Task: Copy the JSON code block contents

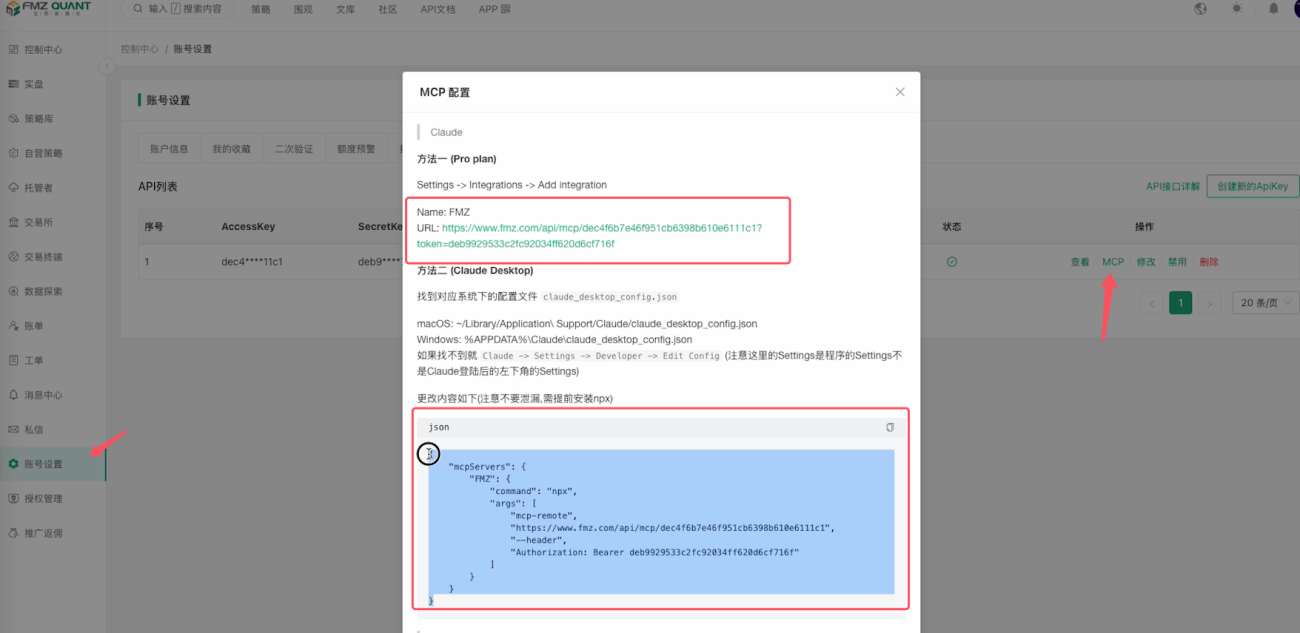Action: tap(890, 427)
